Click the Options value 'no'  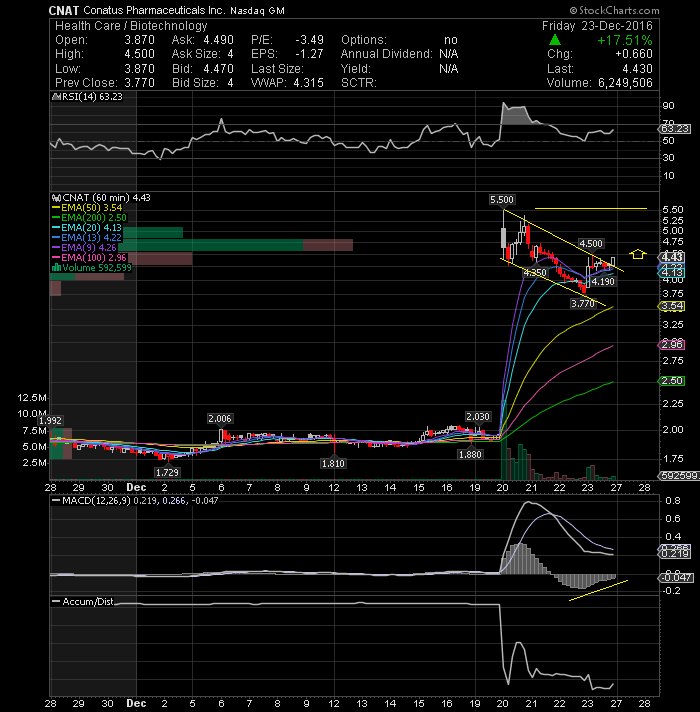(451, 40)
